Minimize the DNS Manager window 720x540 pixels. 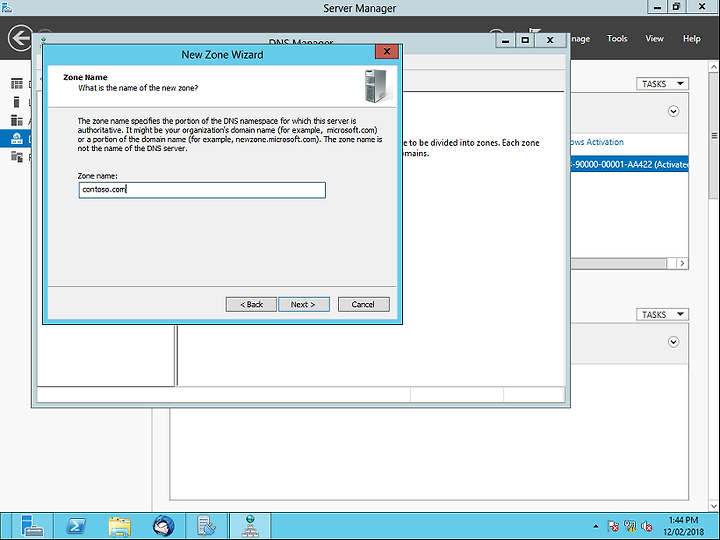(x=506, y=40)
